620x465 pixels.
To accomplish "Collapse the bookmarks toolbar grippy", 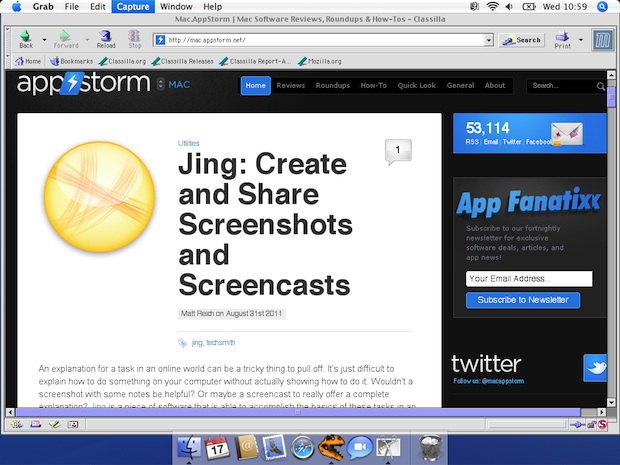I will click(8, 61).
